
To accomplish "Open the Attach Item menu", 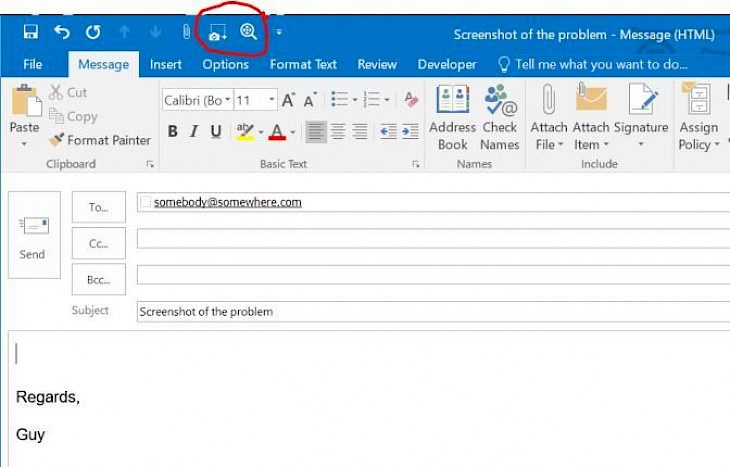I will [x=591, y=118].
